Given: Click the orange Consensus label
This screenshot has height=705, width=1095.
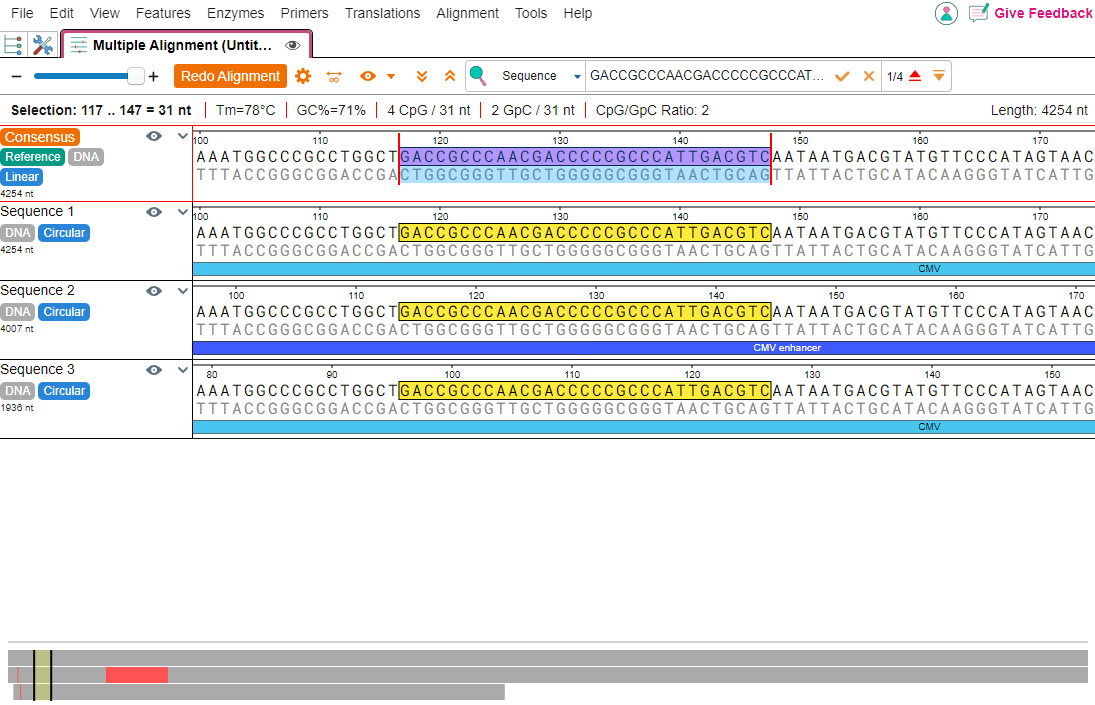Looking at the screenshot, I should pos(40,138).
